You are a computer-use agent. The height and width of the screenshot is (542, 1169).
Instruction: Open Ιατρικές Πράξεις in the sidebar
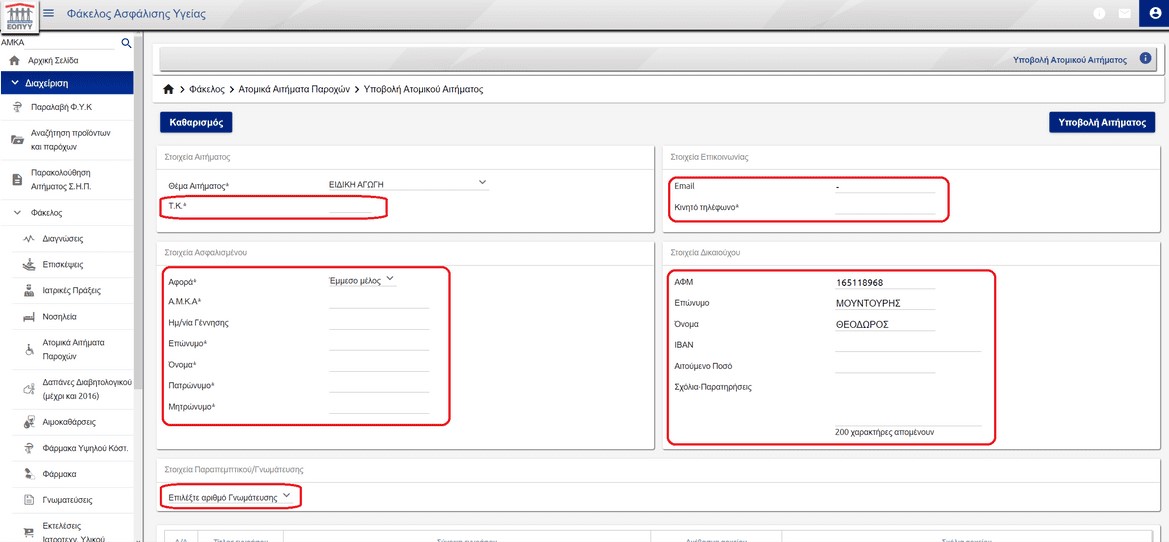(71, 290)
